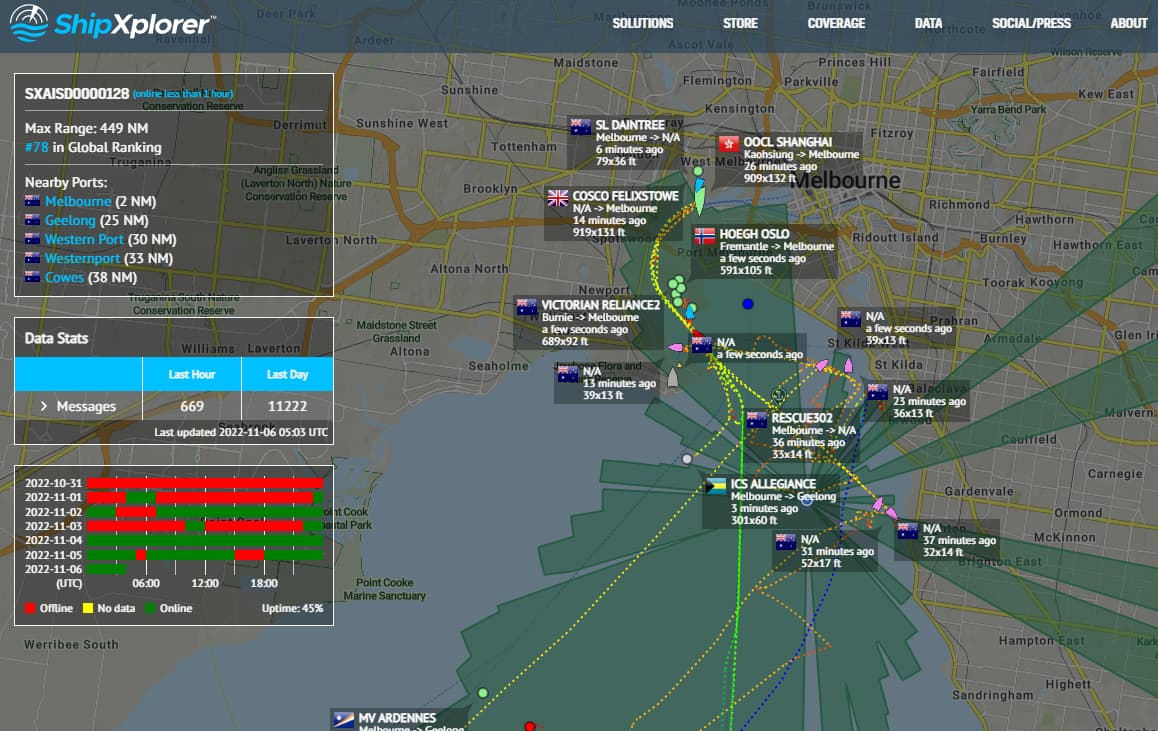Click the #78 global ranking link
The width and height of the screenshot is (1158, 731).
tap(36, 147)
